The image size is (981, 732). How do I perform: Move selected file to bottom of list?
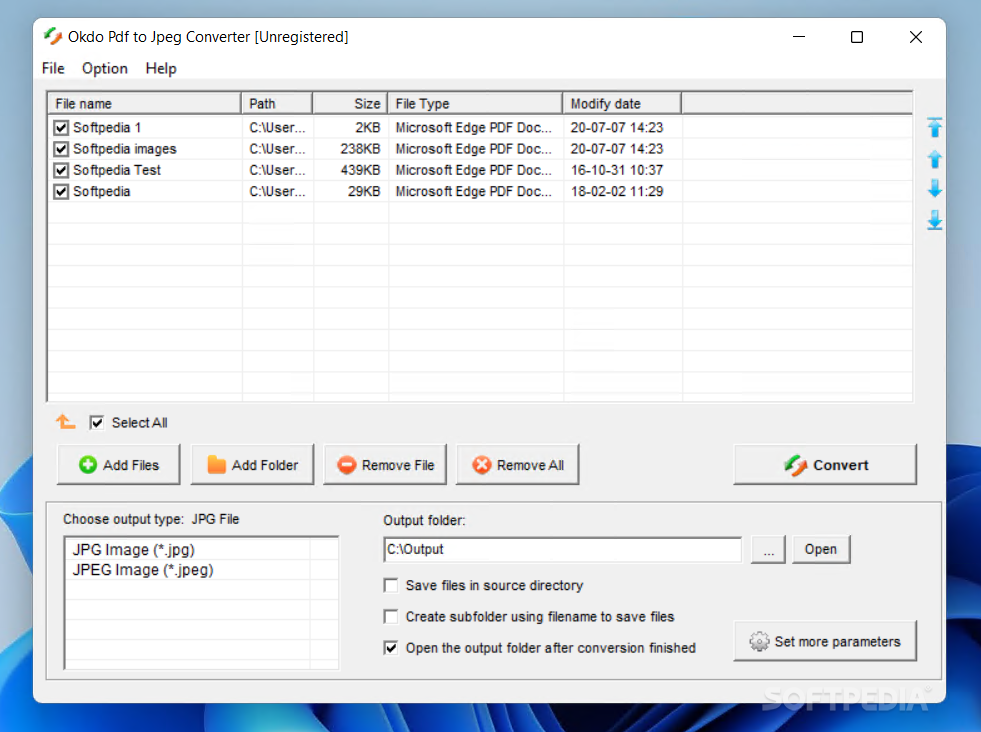934,220
